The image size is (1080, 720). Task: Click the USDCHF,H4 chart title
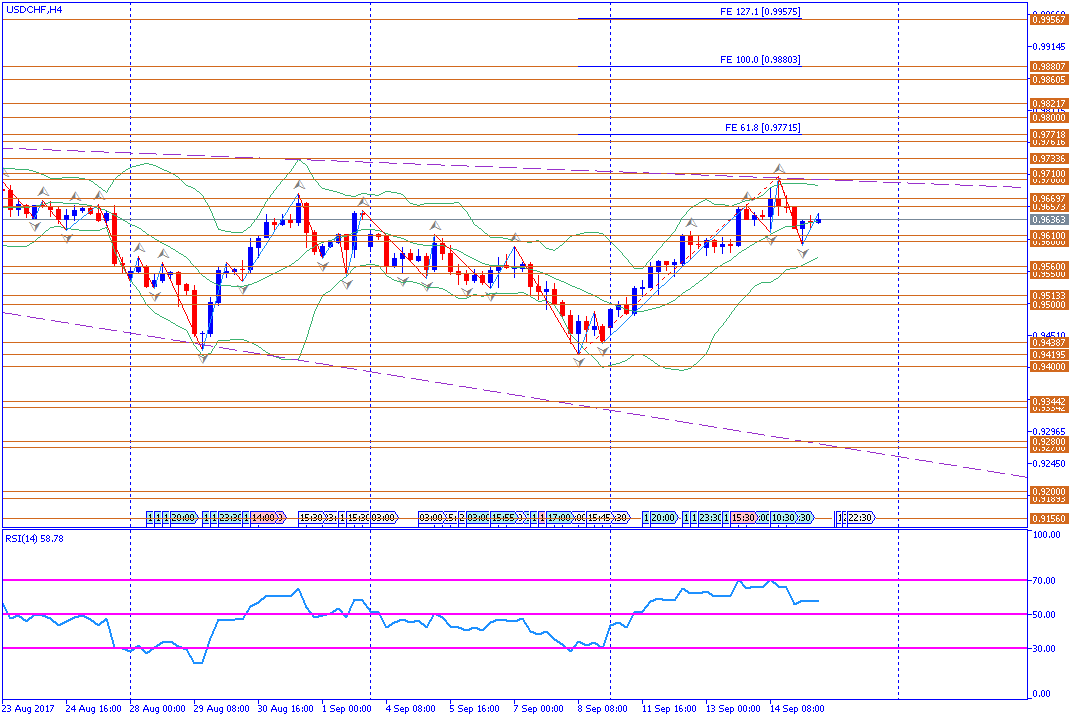34,10
